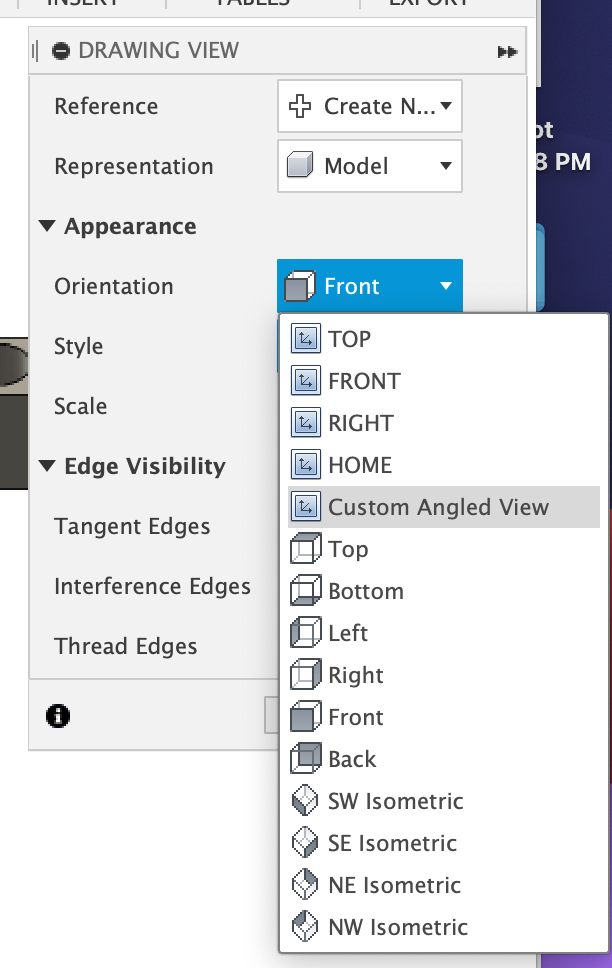Screen dimensions: 612x968
Task: Select the Bottom orientation option
Action: click(364, 590)
